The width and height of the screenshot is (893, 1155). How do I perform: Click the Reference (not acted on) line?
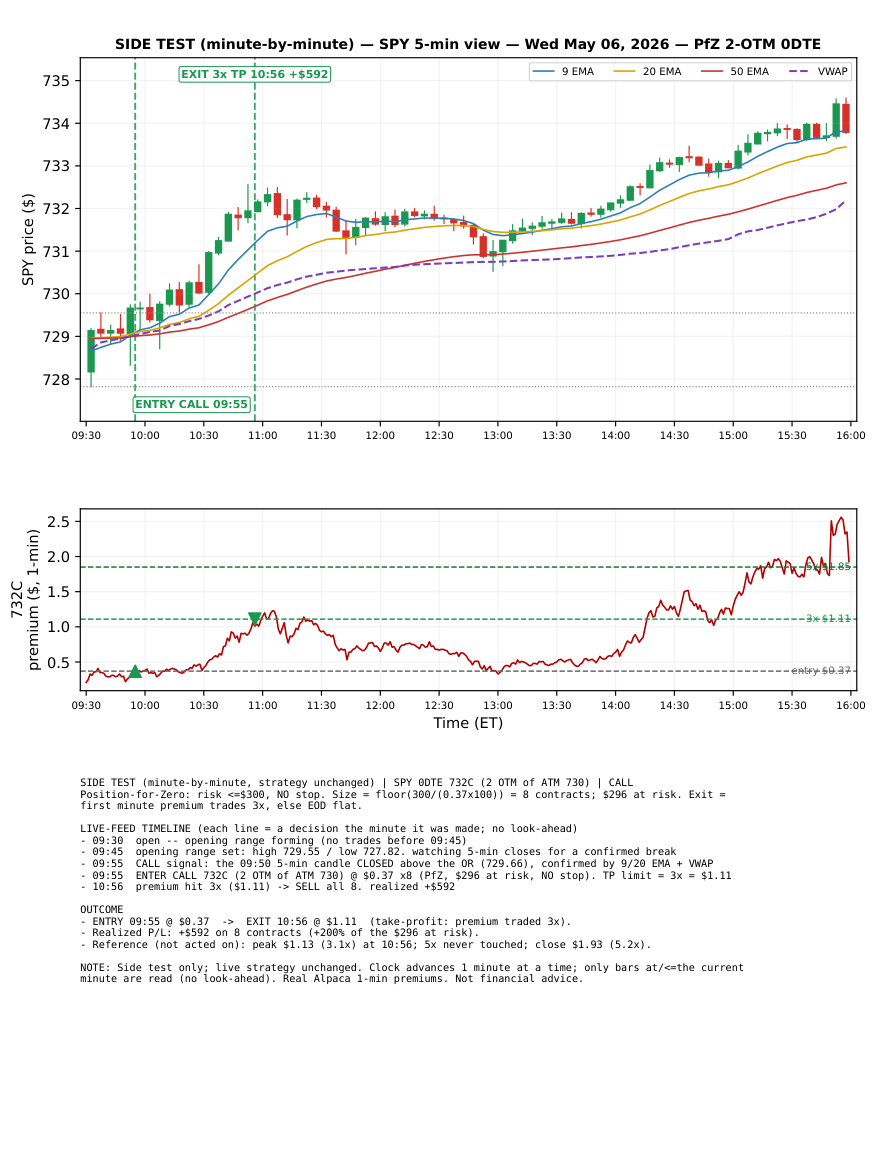tap(365, 944)
